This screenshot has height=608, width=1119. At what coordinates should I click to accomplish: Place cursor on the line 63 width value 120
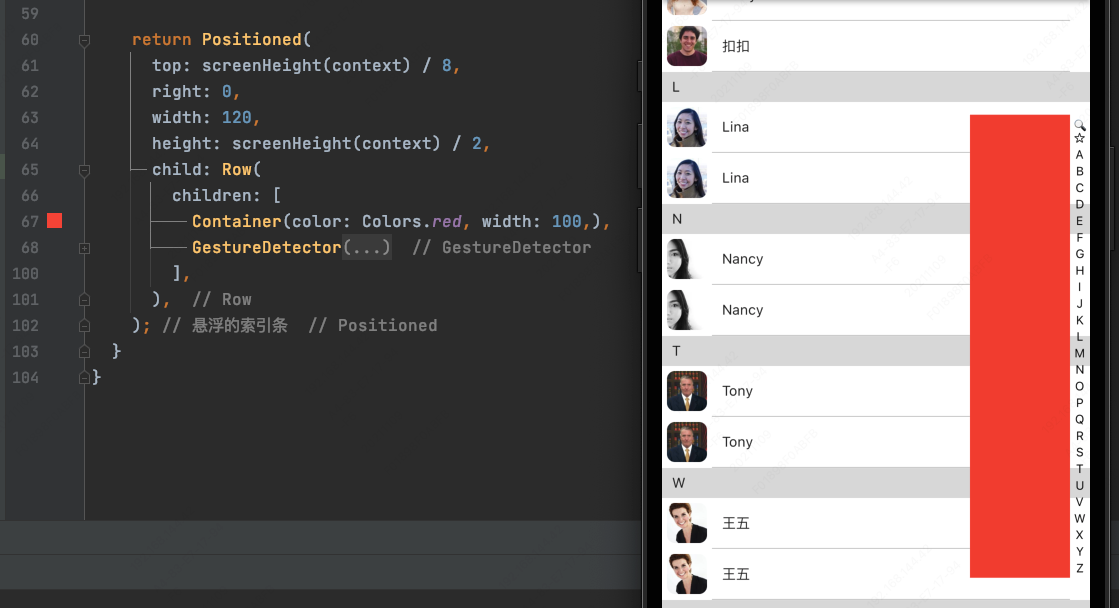coord(236,117)
